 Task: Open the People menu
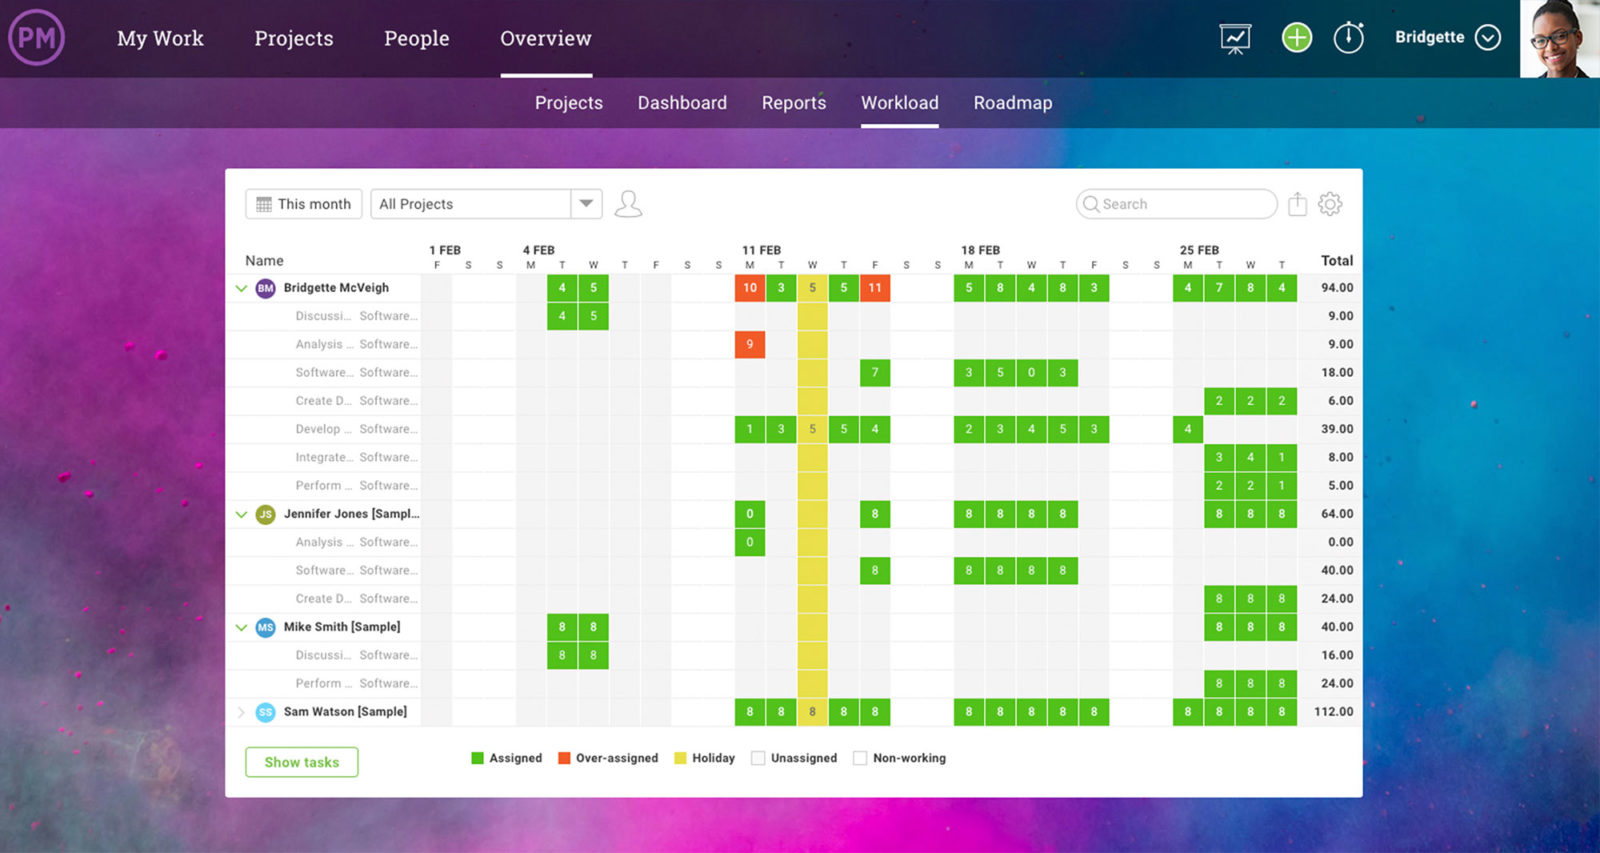[417, 38]
